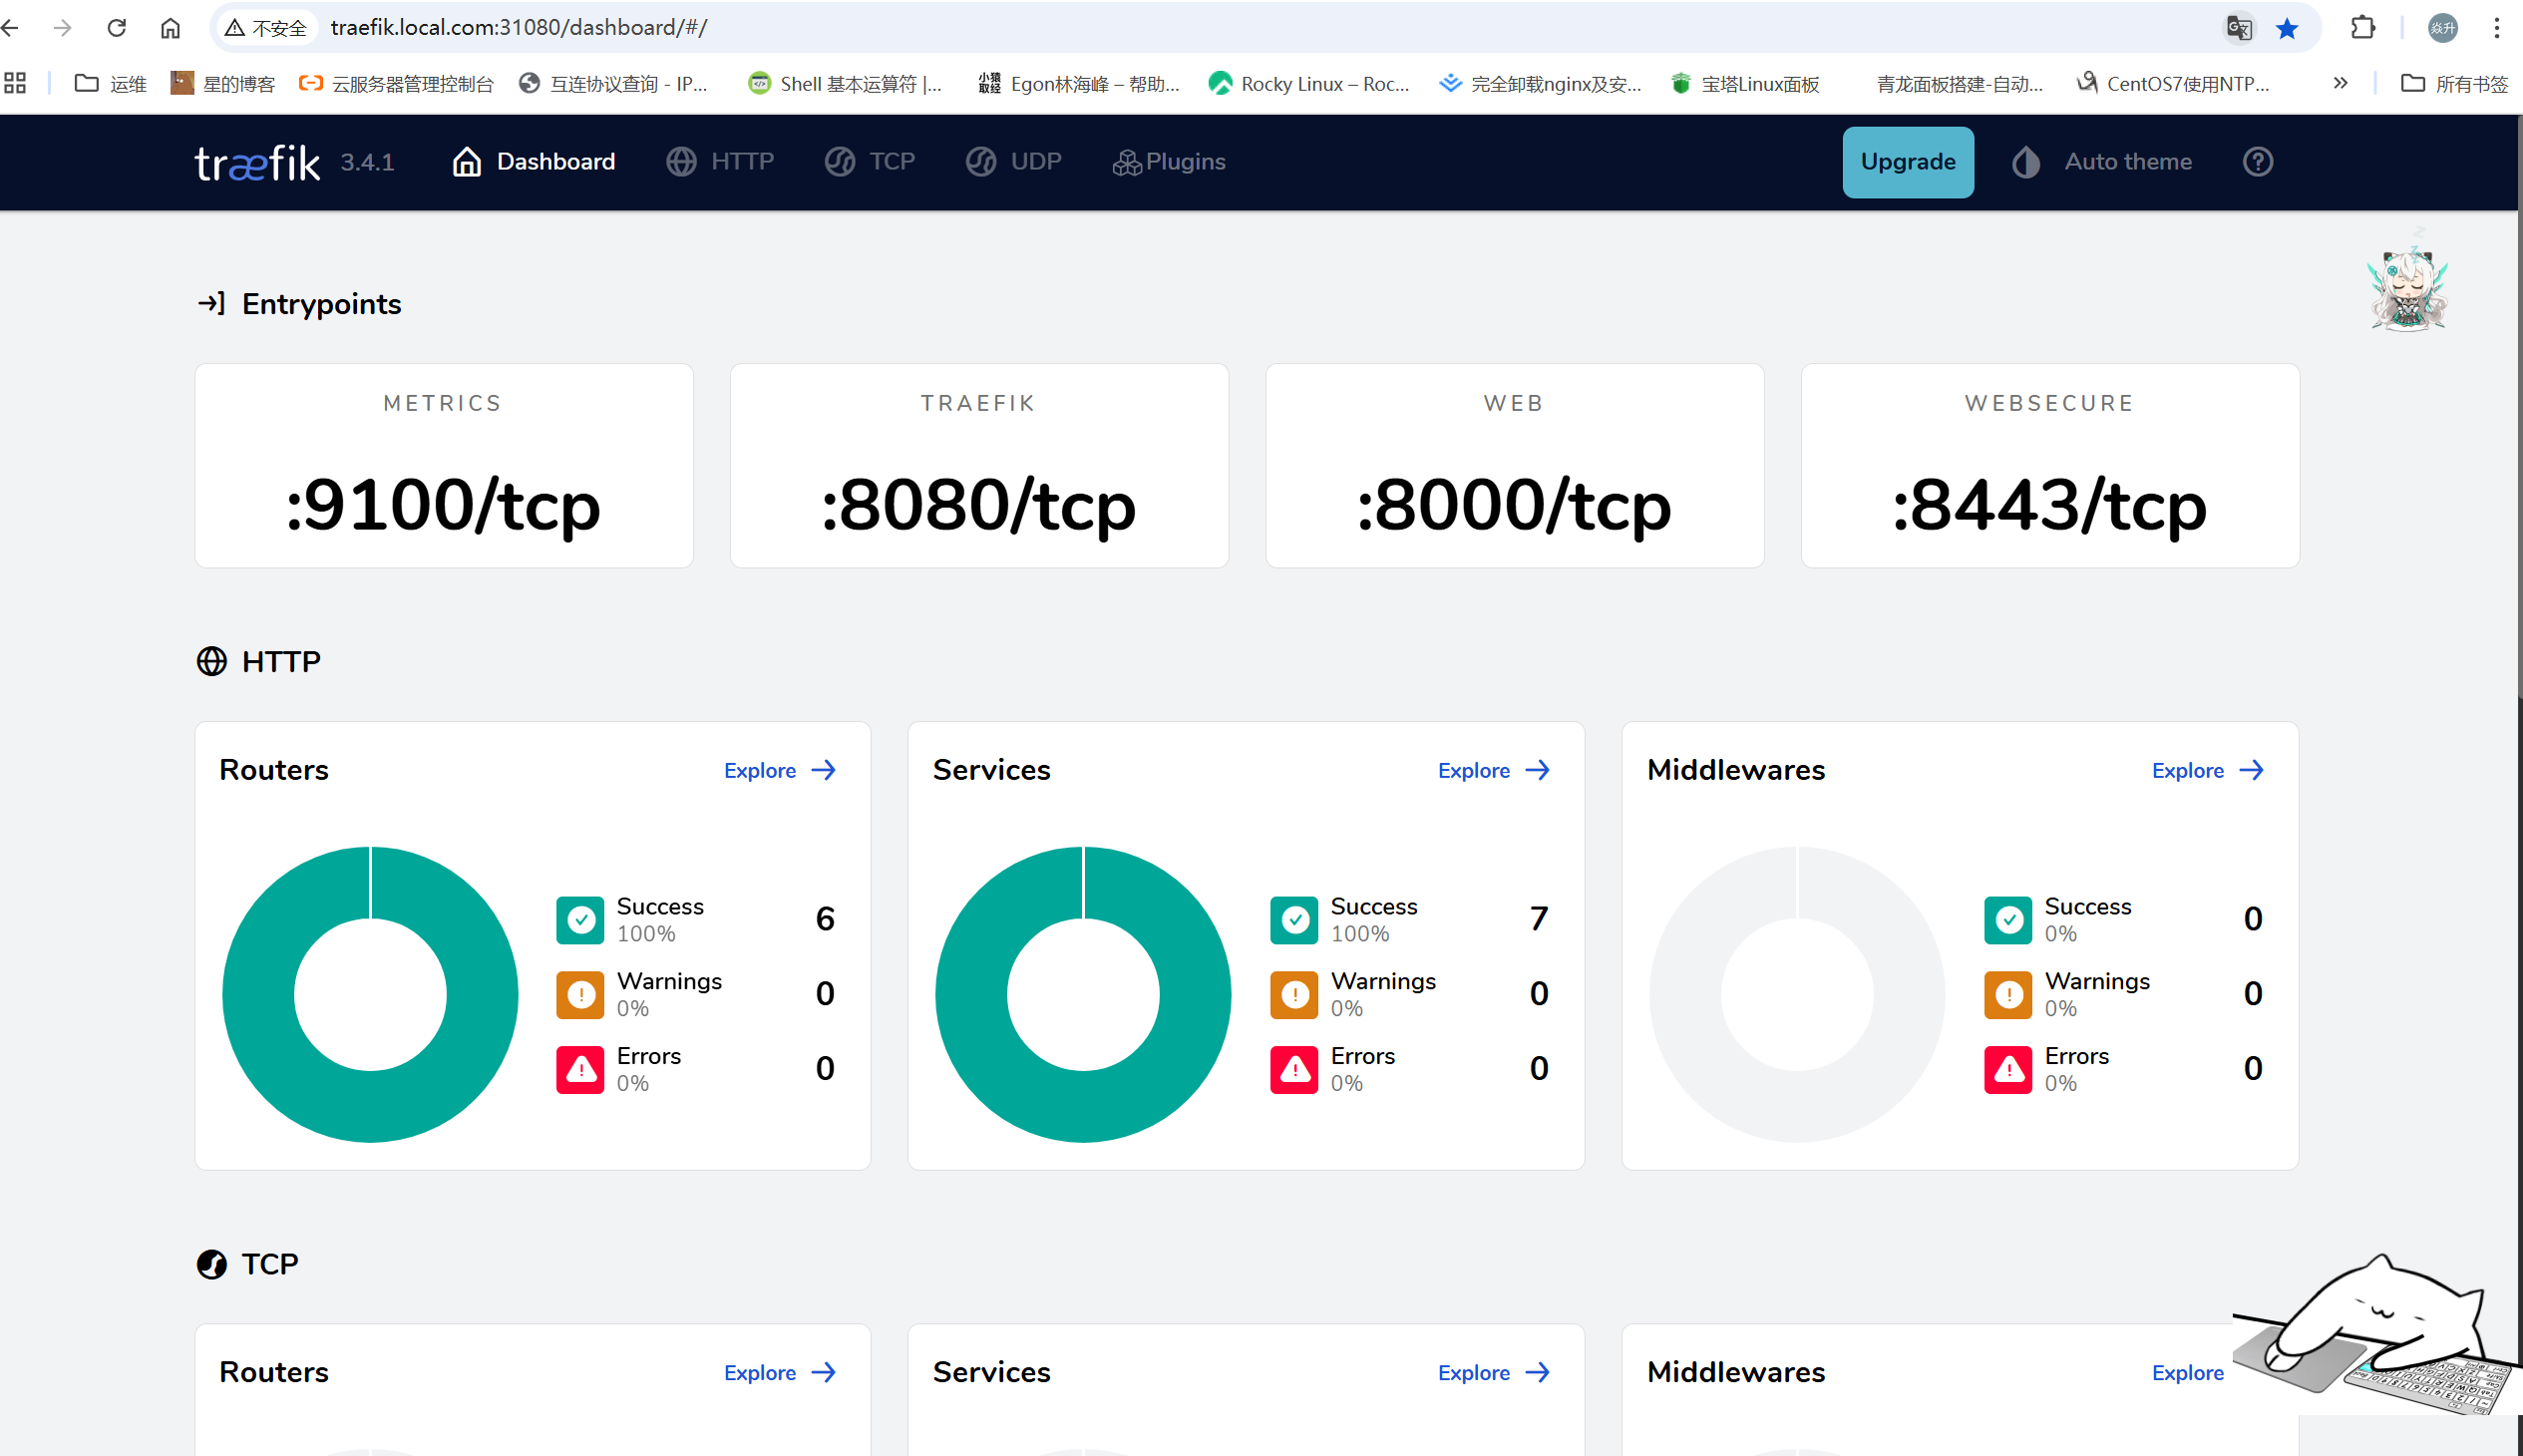Open the 云服务器管理控制台 bookmark

(397, 84)
